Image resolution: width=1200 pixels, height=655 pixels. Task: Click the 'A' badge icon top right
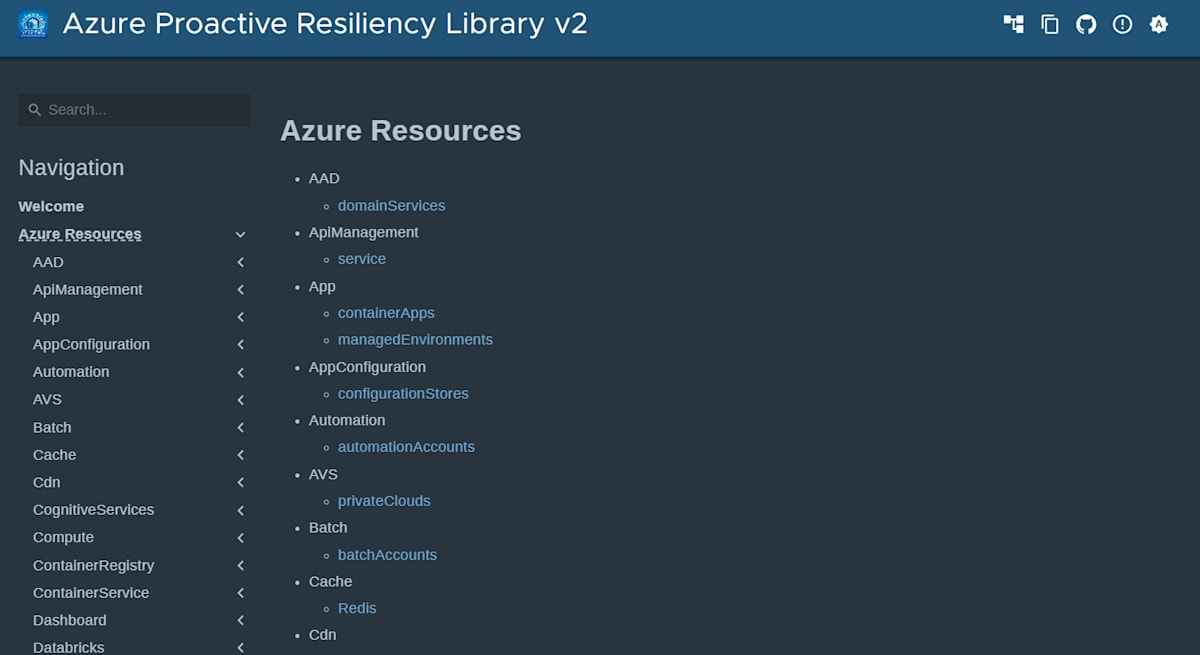click(x=1158, y=24)
